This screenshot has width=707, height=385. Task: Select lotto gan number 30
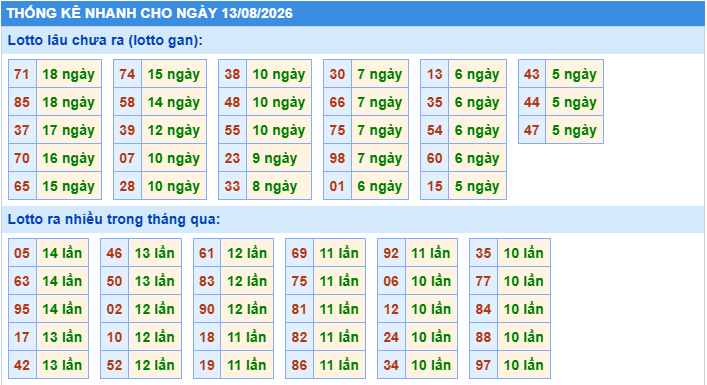coord(337,74)
